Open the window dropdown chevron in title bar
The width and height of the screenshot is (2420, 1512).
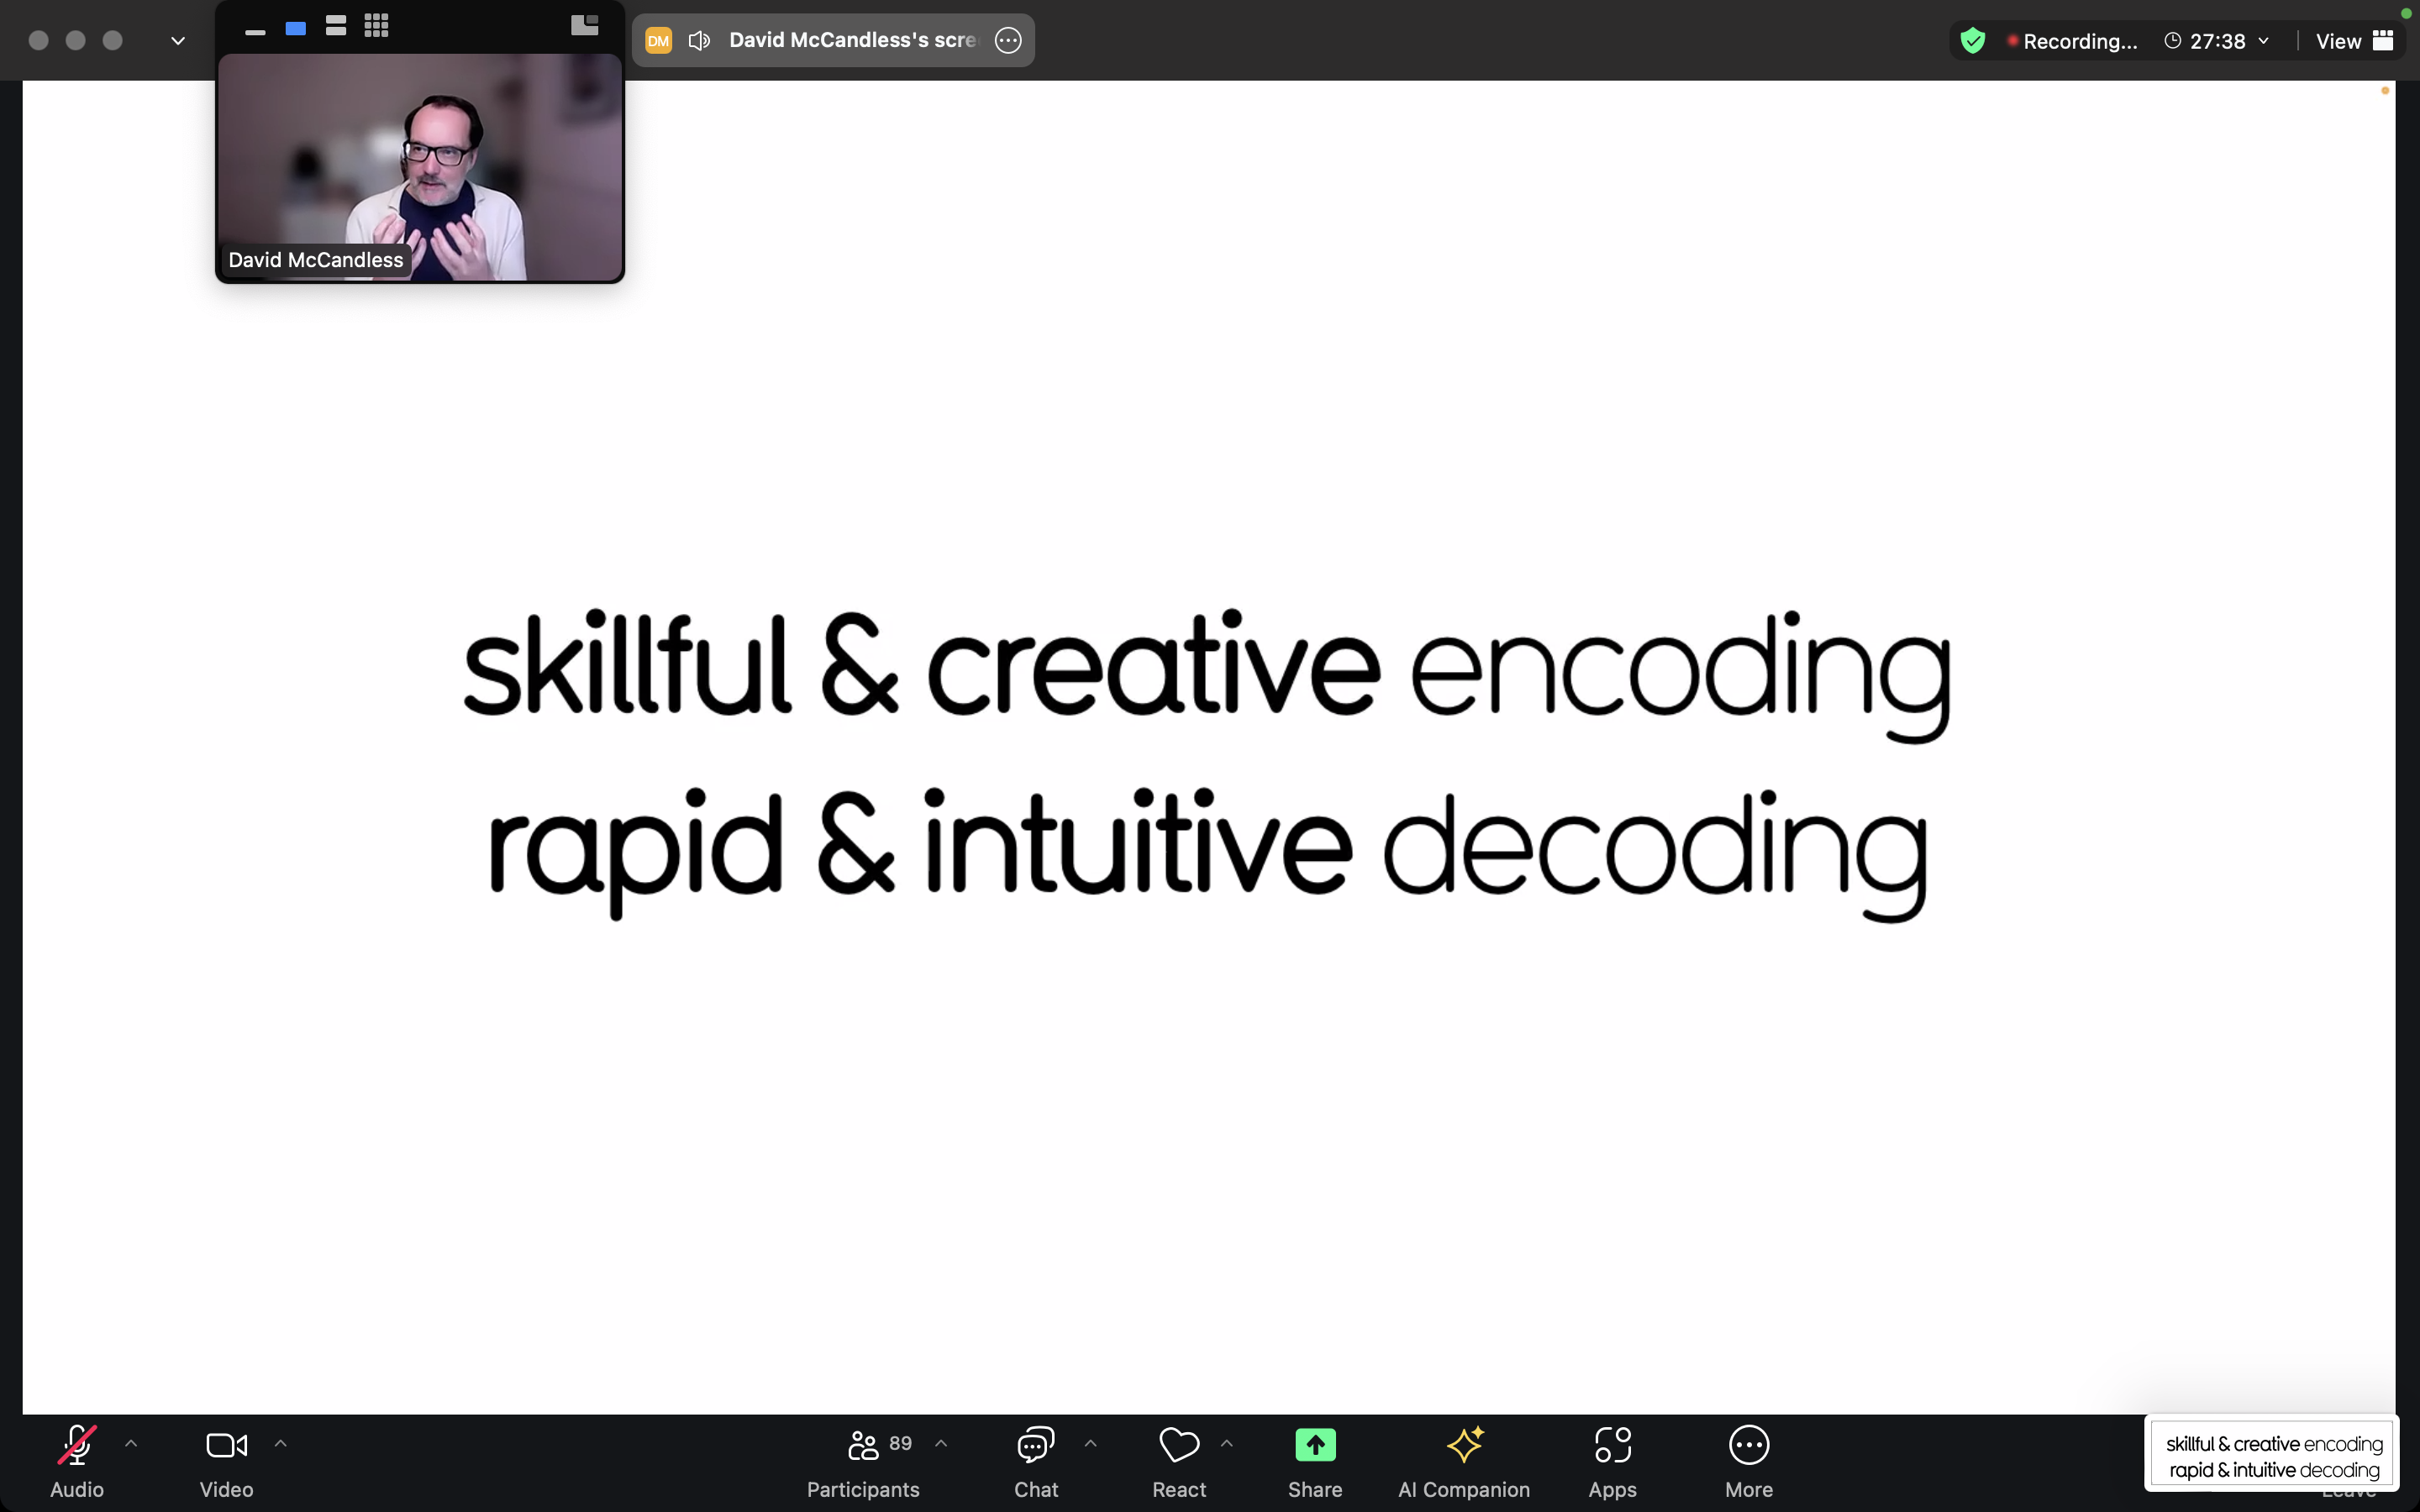tap(178, 41)
